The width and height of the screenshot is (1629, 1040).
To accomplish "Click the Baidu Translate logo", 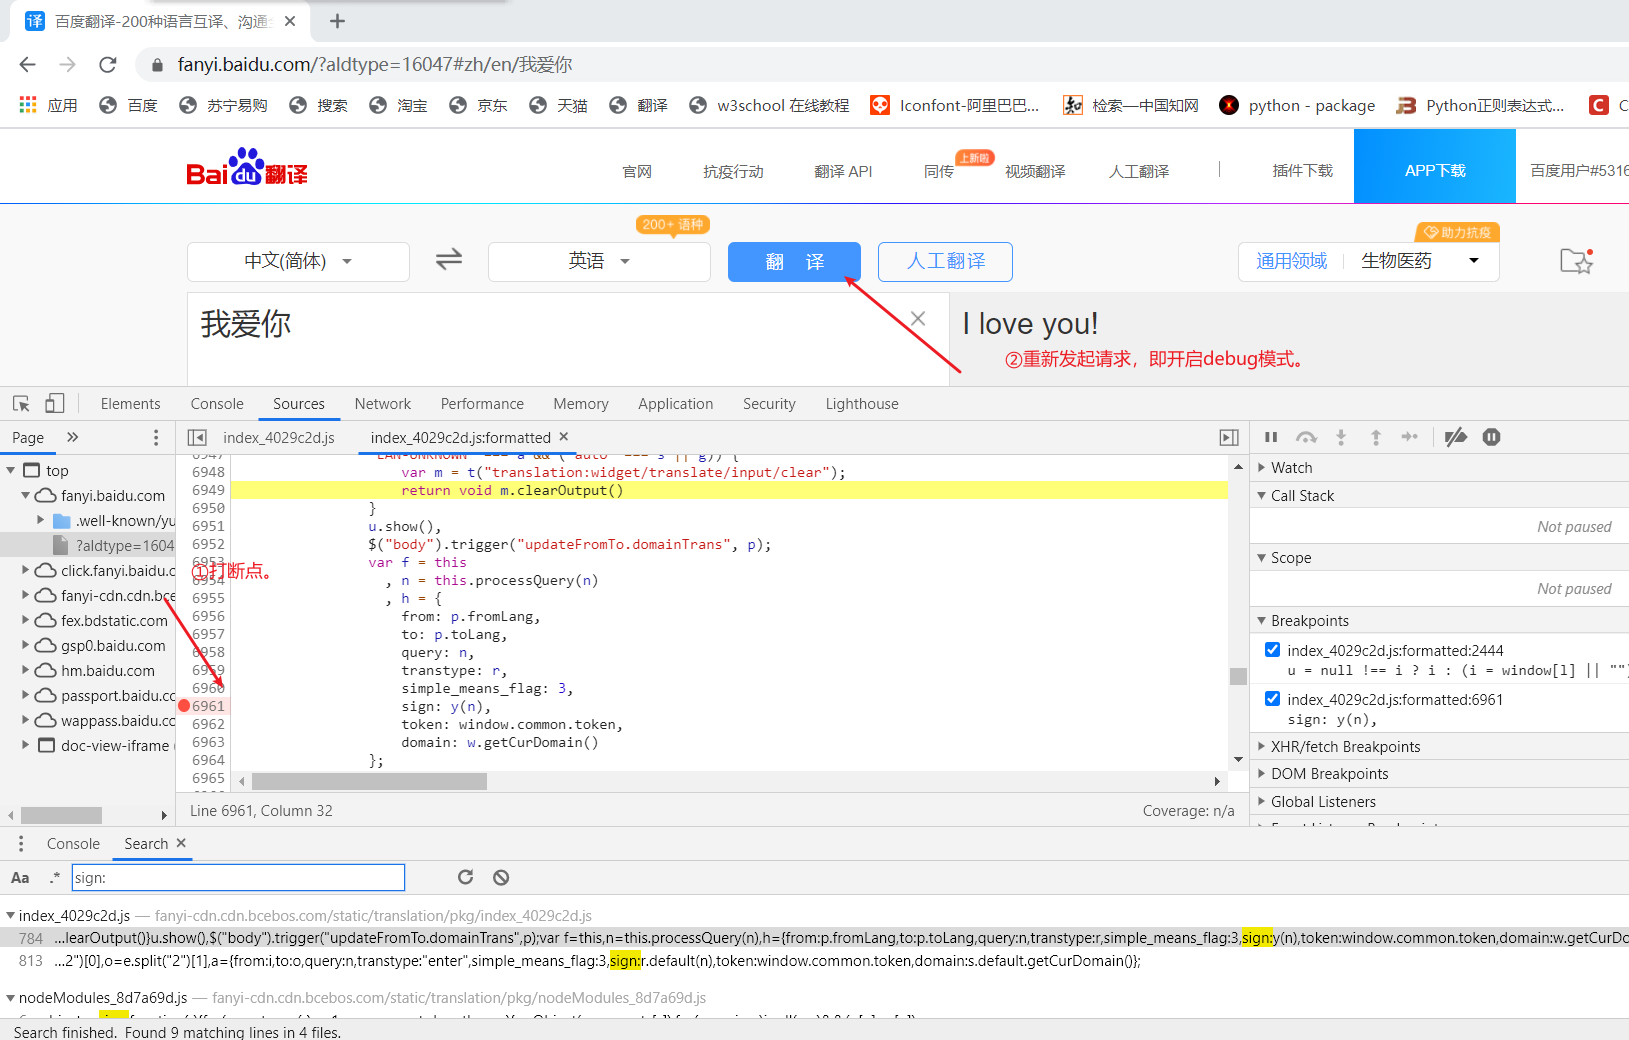I will click(x=247, y=167).
